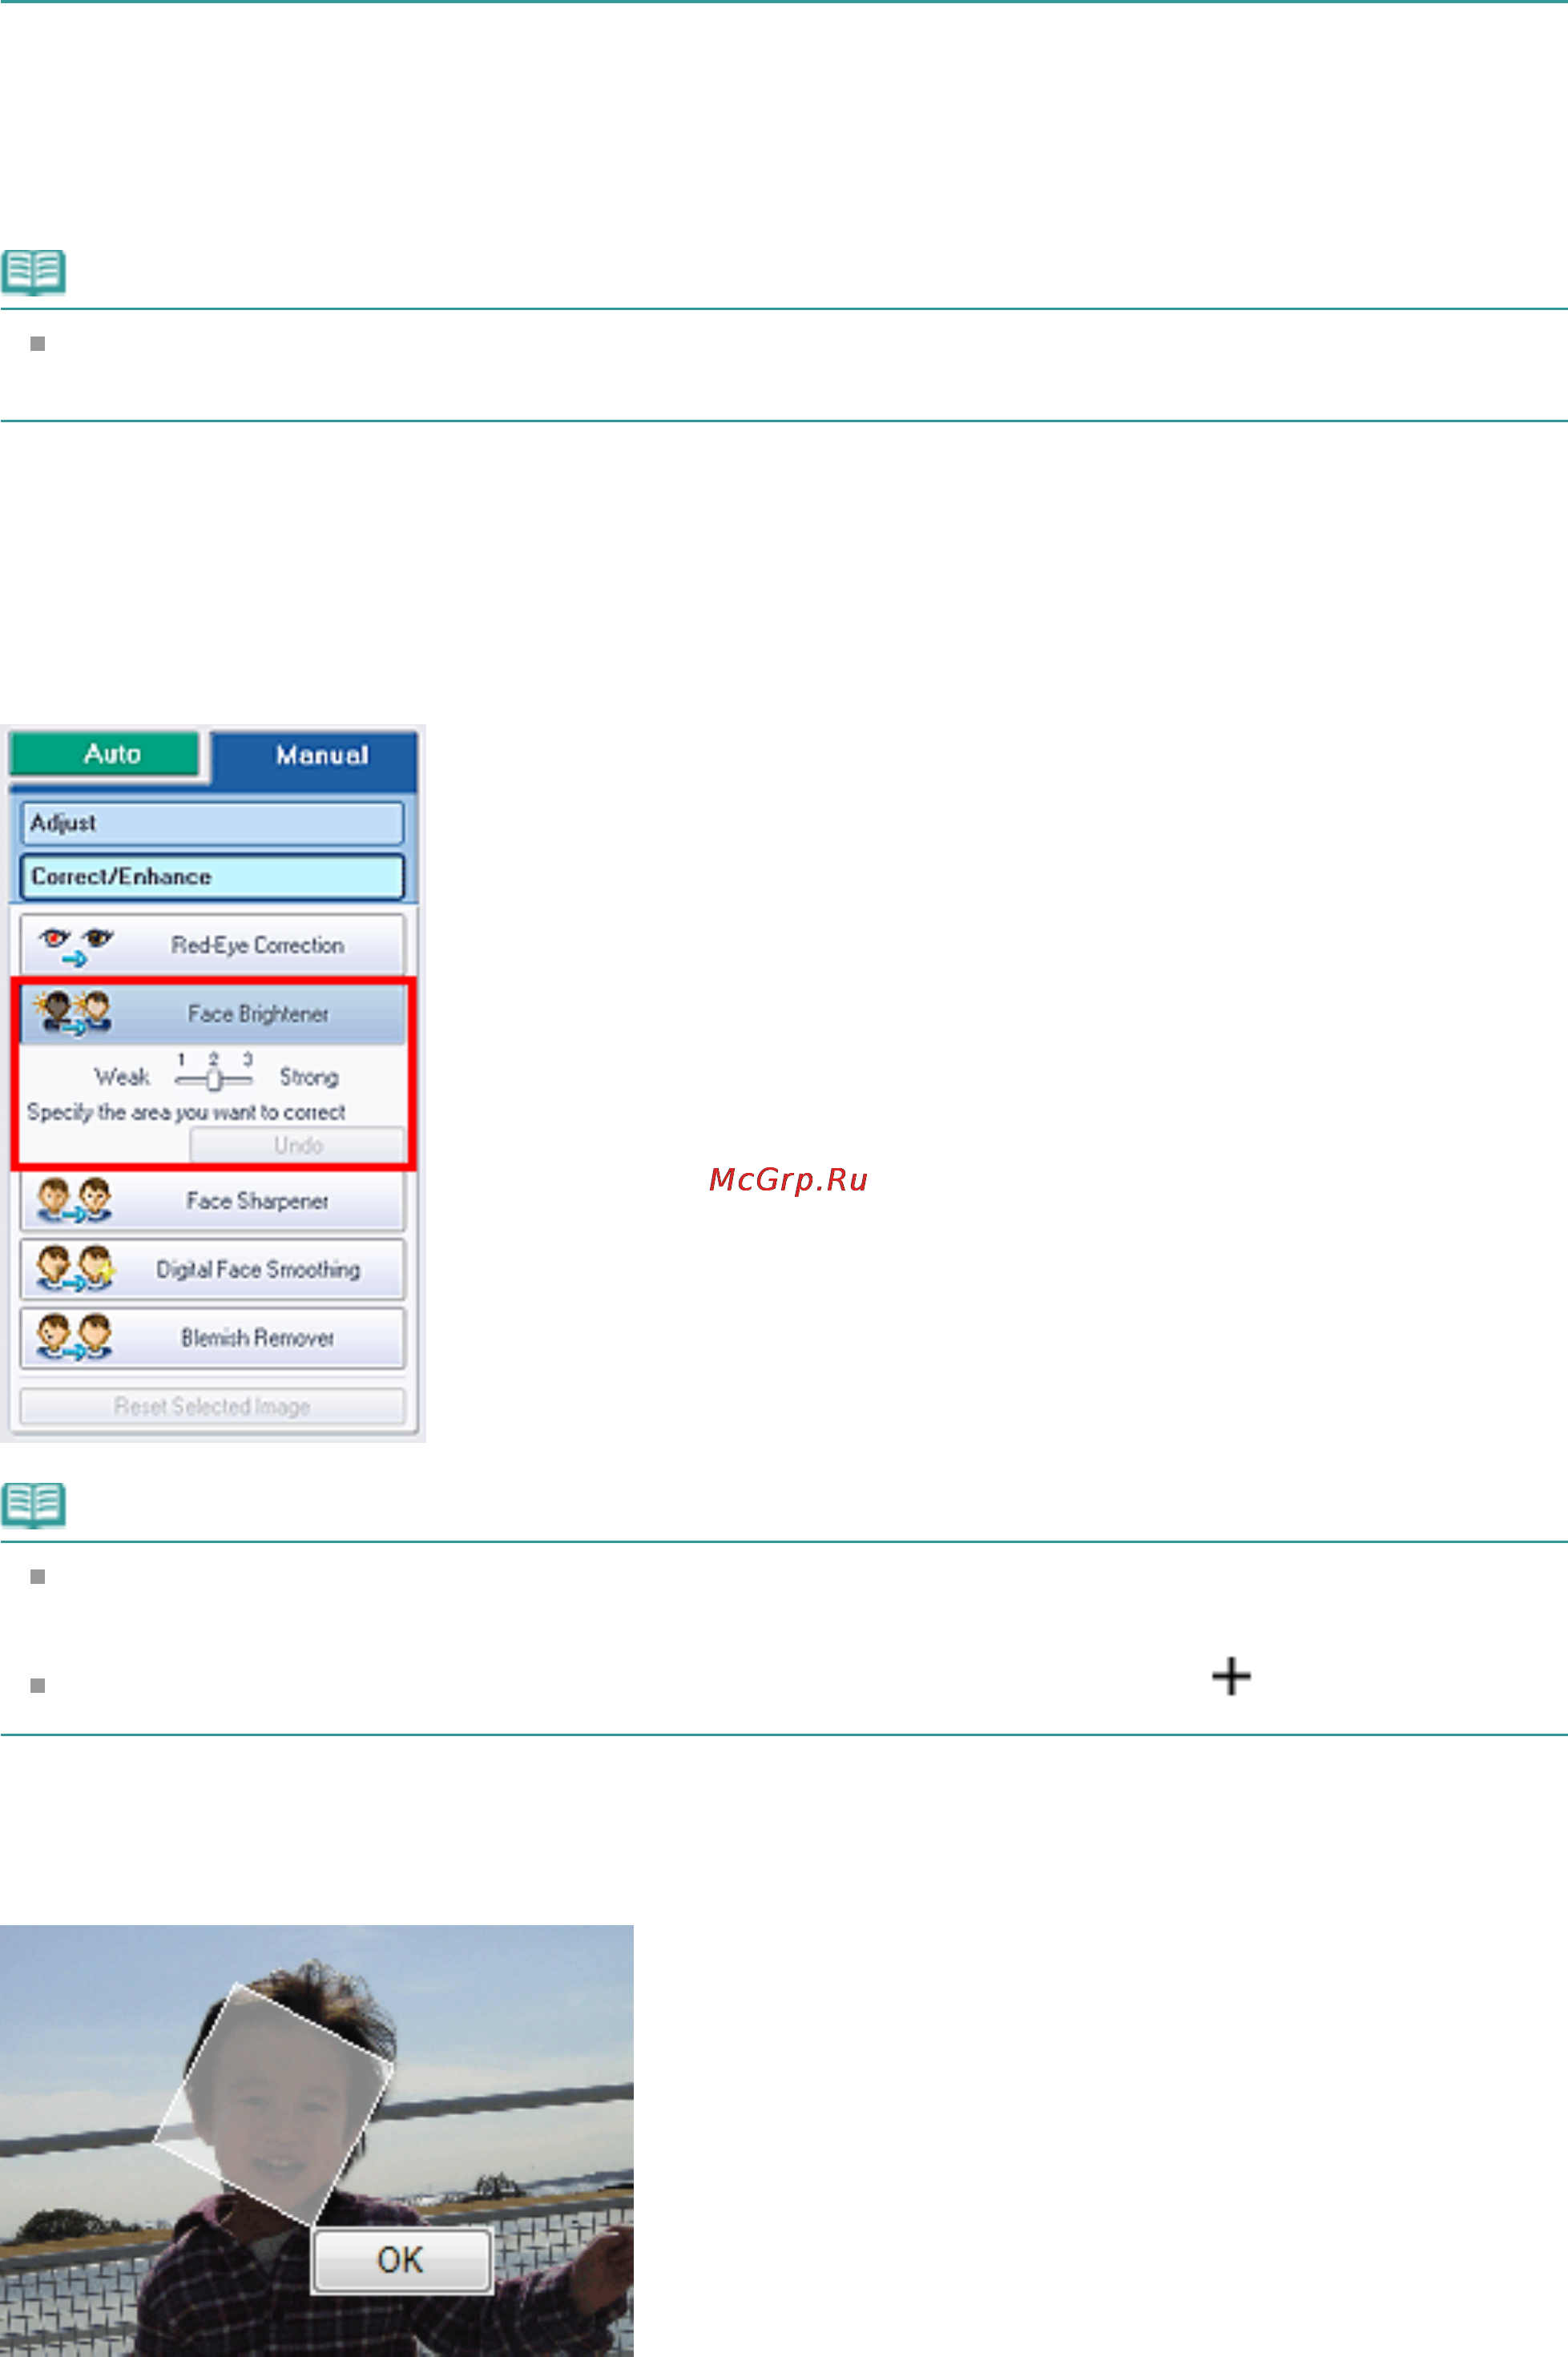This screenshot has height=2357, width=1568.
Task: Click 'Specify the area you want to correct' text
Action: coord(186,1112)
